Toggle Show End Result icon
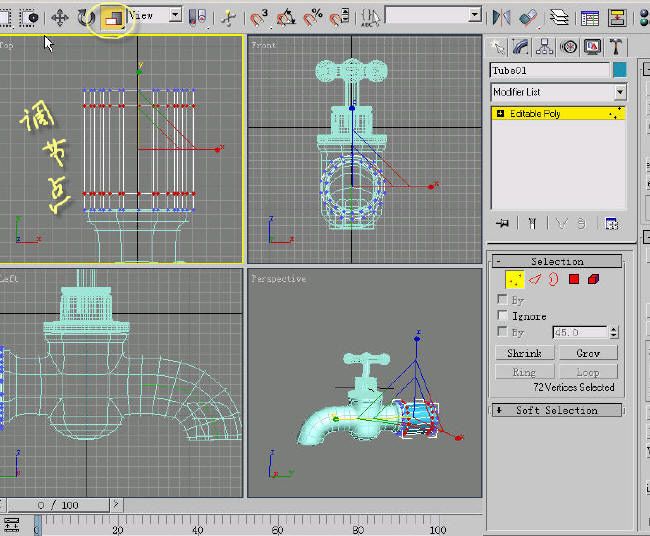This screenshot has height=536, width=650. [532, 224]
